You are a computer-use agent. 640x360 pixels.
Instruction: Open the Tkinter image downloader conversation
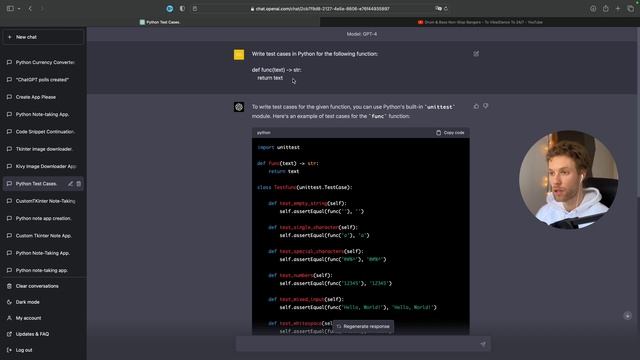click(x=43, y=149)
